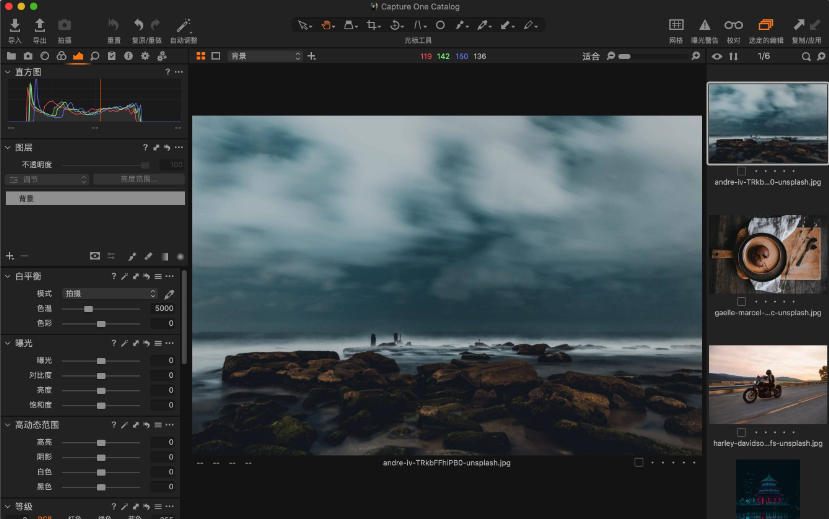Toggle Edit Selected Variants (选定的编辑)
The image size is (829, 519).
pos(766,25)
